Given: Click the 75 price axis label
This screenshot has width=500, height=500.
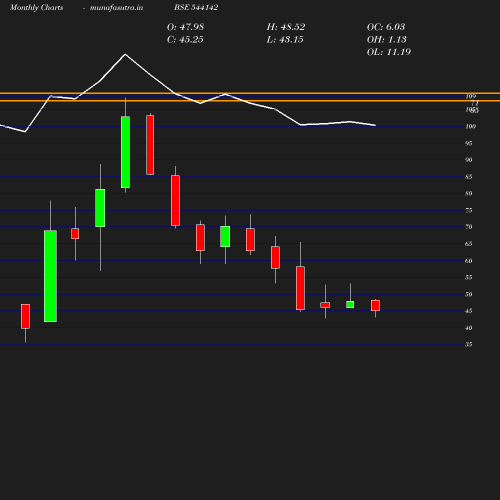Looking at the screenshot, I should pyautogui.click(x=469, y=210).
